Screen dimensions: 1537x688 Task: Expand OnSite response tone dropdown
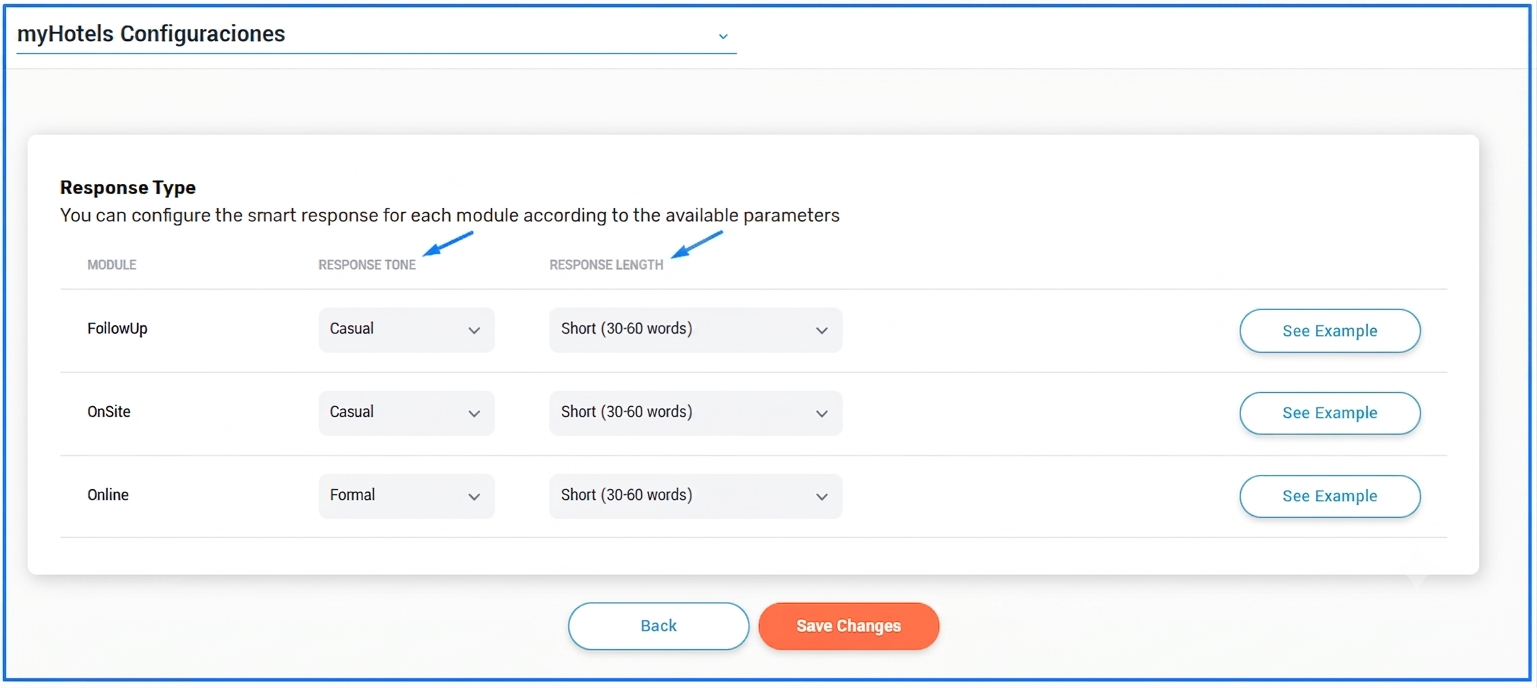[406, 413]
